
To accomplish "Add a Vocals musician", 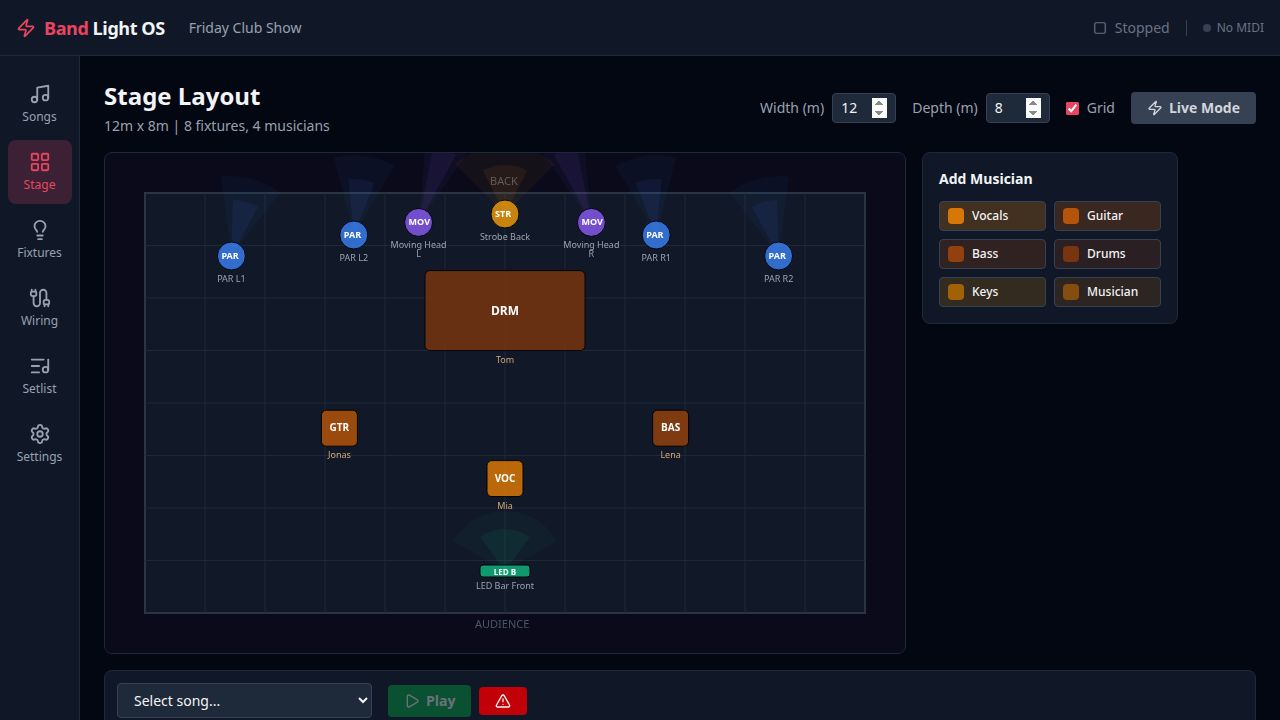I will pos(992,216).
